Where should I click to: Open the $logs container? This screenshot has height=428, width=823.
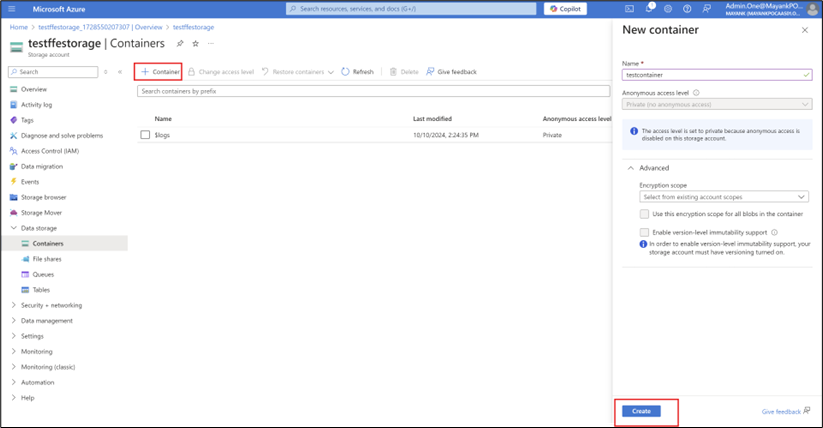(x=162, y=135)
